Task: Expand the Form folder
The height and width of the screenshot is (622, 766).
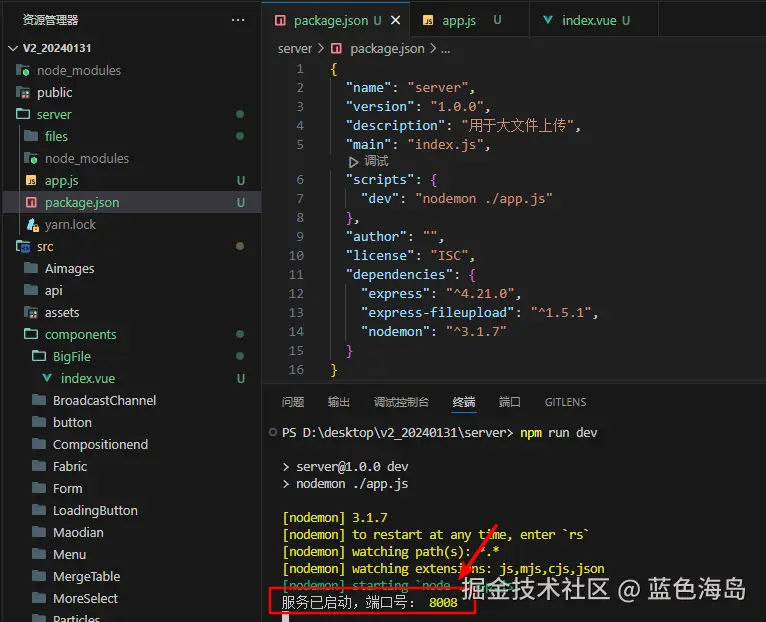Action: pos(67,488)
